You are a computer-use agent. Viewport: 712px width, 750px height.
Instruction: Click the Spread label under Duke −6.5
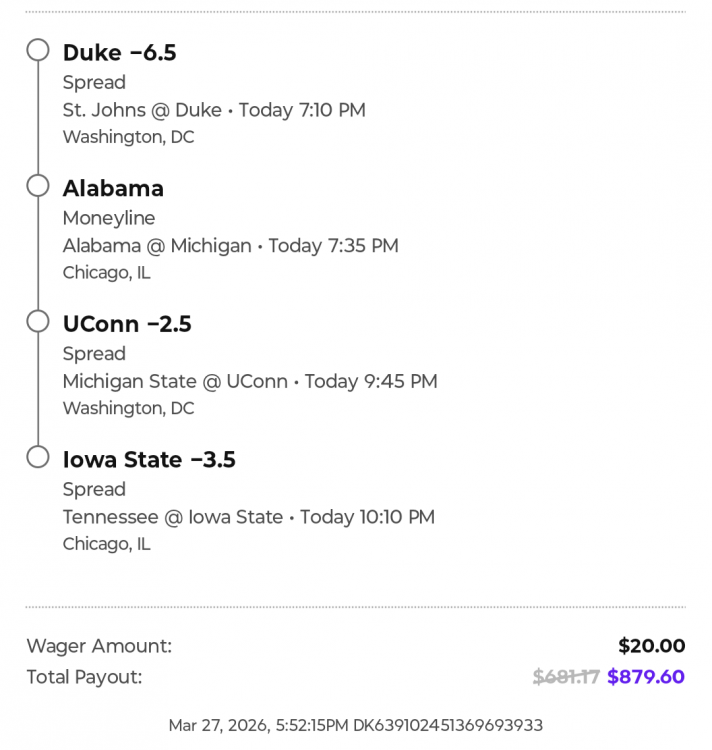point(94,82)
